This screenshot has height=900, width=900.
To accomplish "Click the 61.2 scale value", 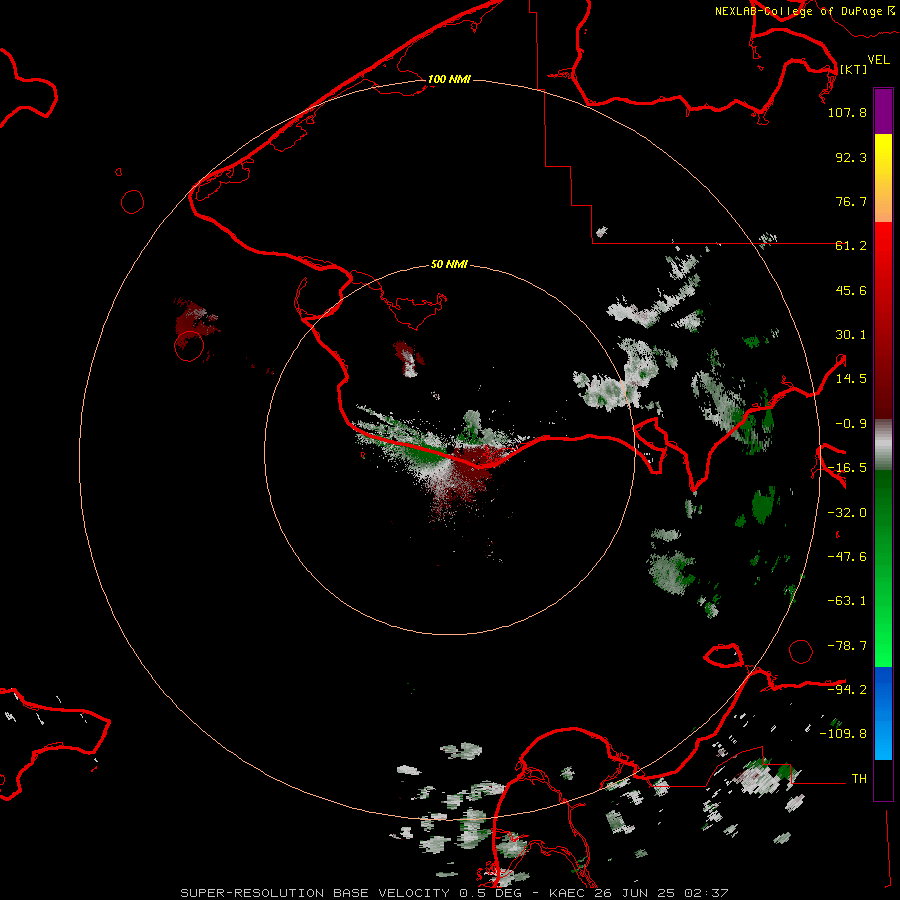I will click(851, 246).
